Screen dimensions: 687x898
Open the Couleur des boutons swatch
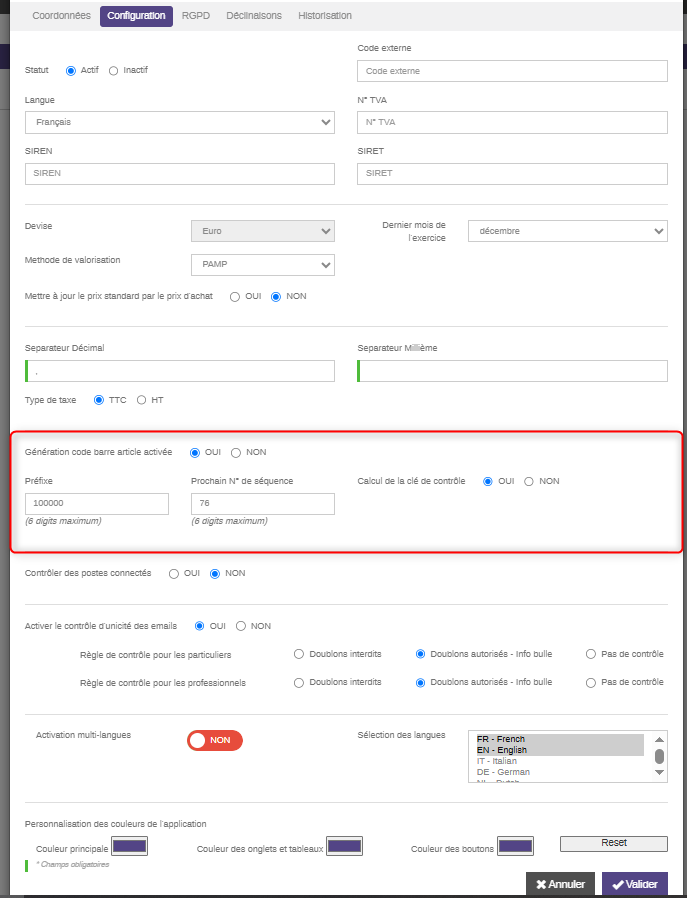[x=515, y=846]
